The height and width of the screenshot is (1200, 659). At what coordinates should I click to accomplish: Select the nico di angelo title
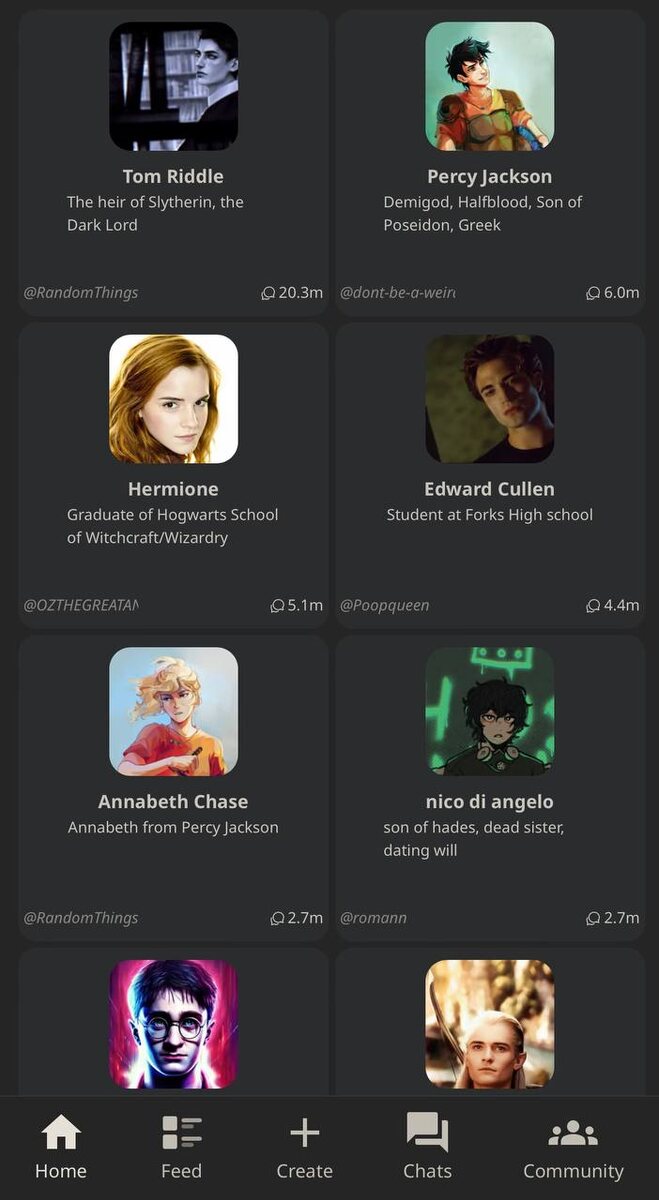click(490, 802)
